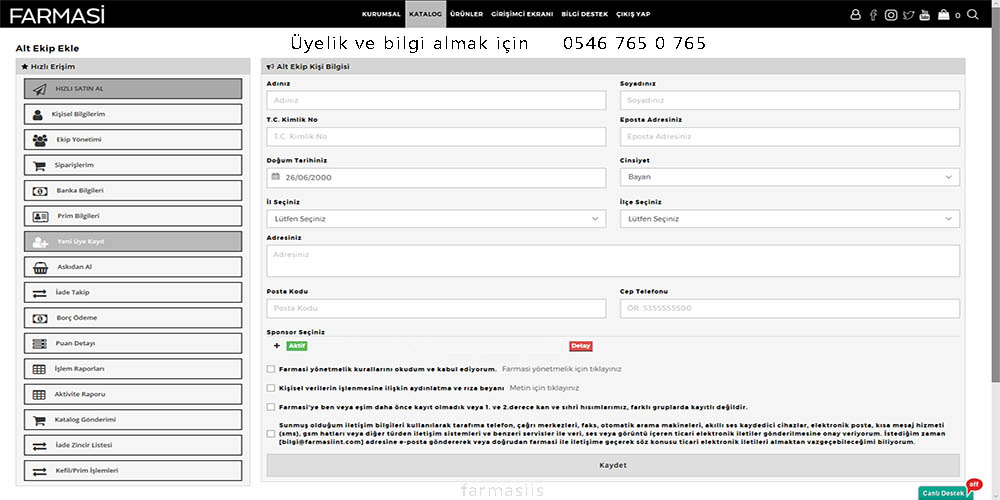The image size is (1000, 500).
Task: Open the KURUMSAL menu
Action: tap(381, 14)
